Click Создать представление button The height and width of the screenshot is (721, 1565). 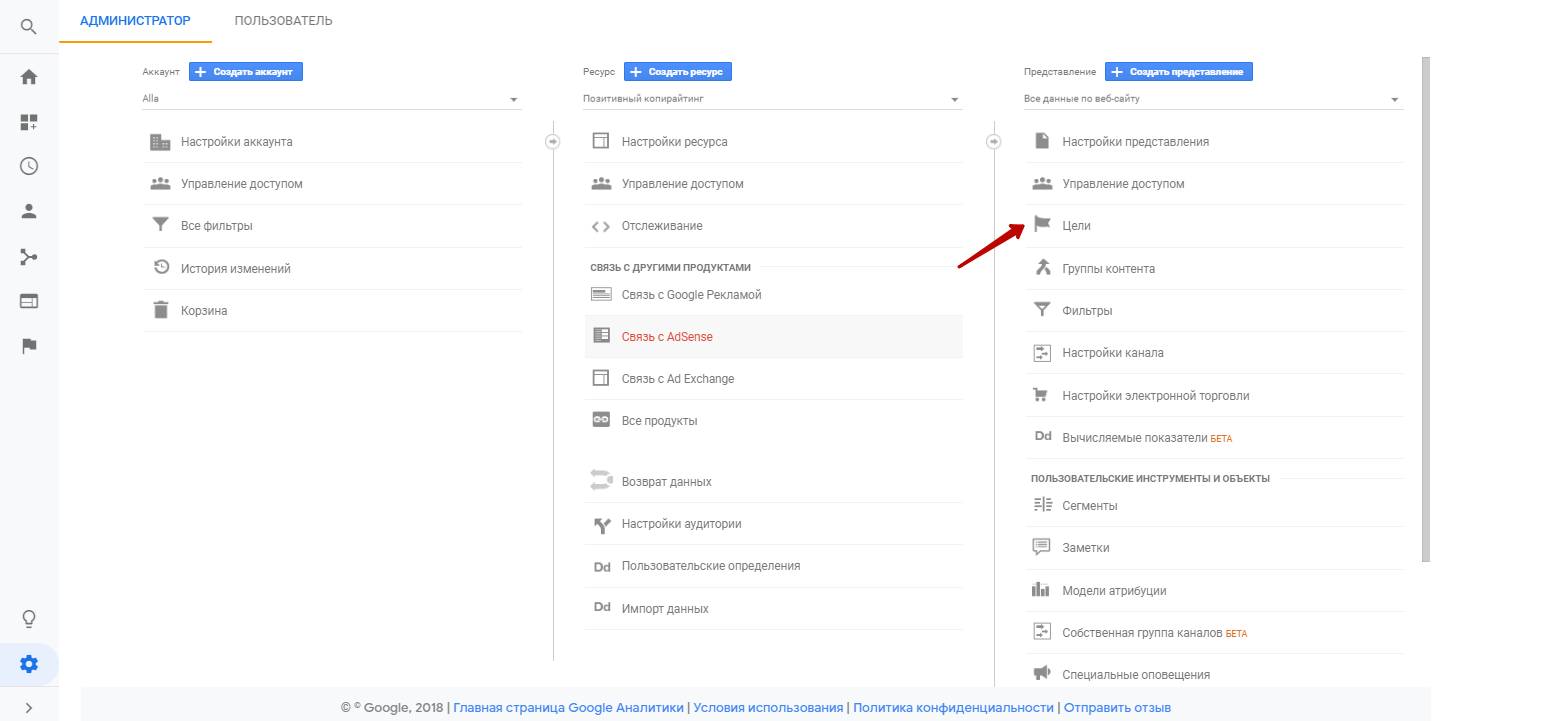pyautogui.click(x=1179, y=72)
